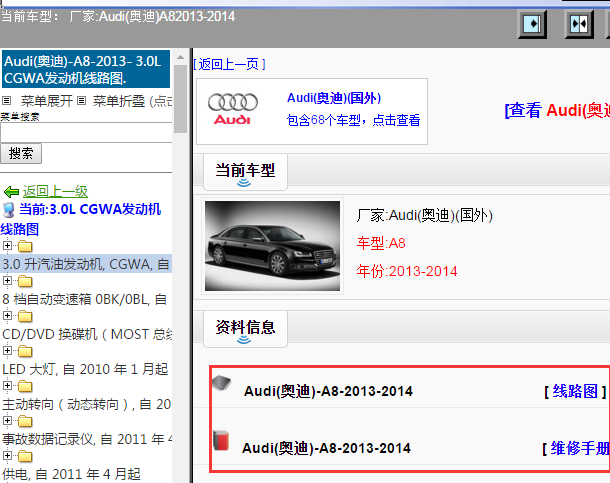
Task: Click the 资料信息 section tab
Action: [x=245, y=328]
